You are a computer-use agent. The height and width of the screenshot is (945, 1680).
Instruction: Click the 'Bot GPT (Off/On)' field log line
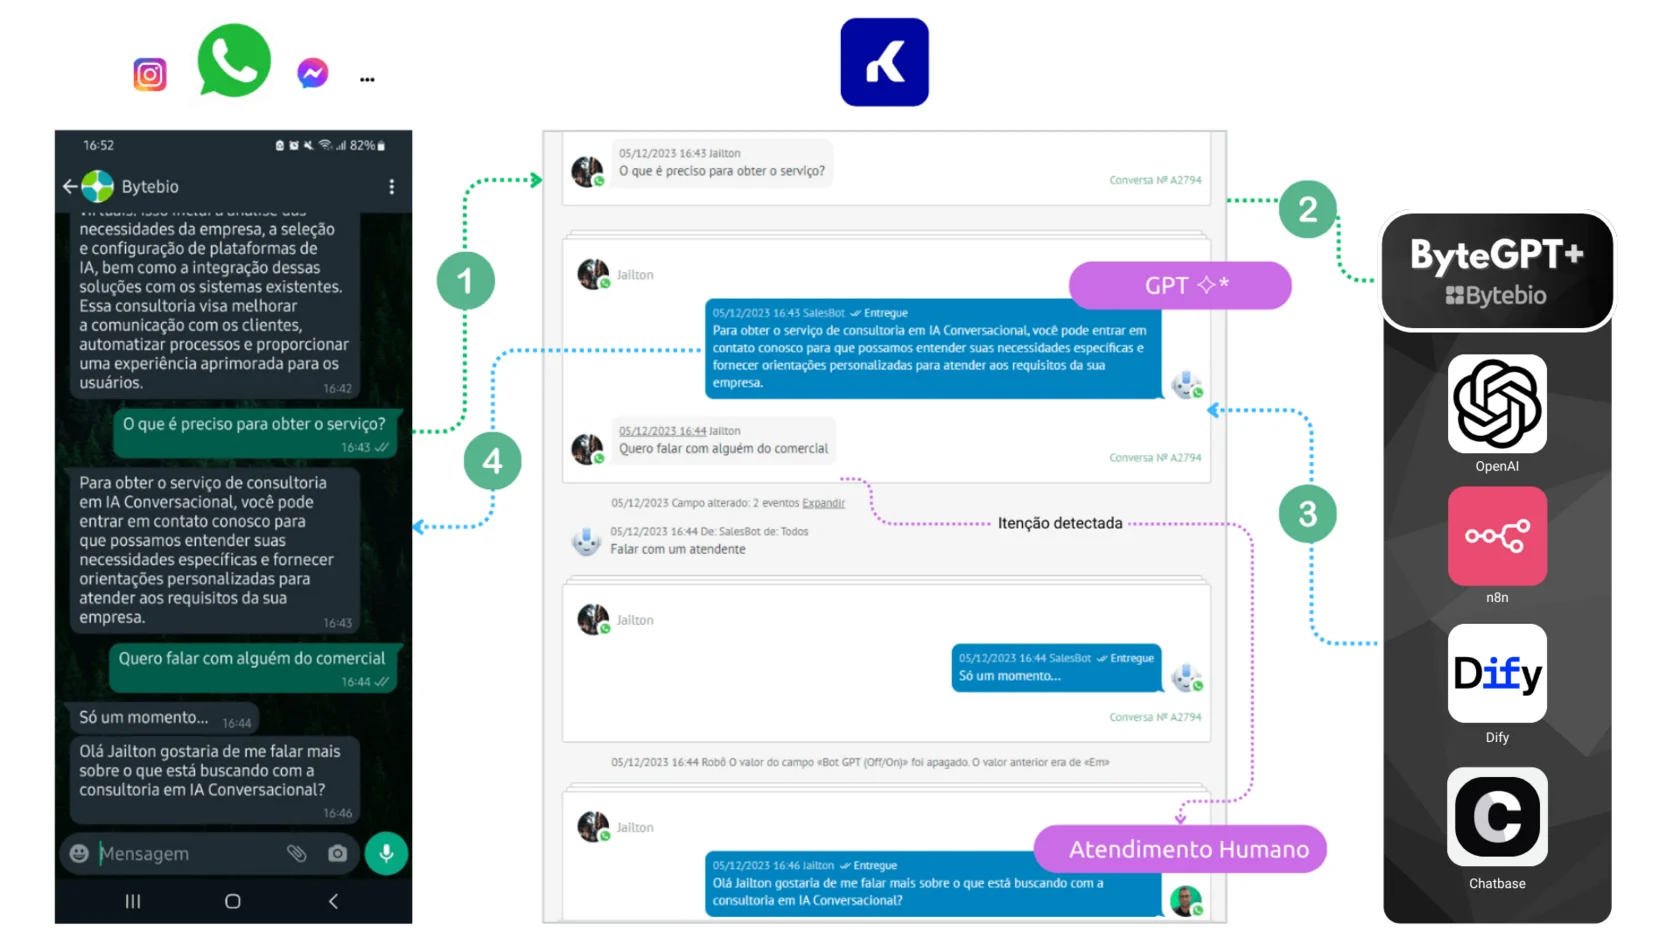tap(860, 762)
